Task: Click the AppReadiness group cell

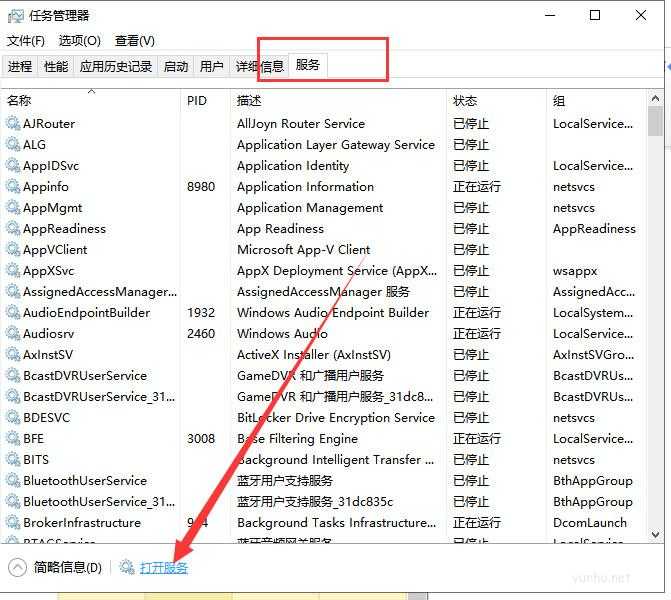Action: pos(594,229)
